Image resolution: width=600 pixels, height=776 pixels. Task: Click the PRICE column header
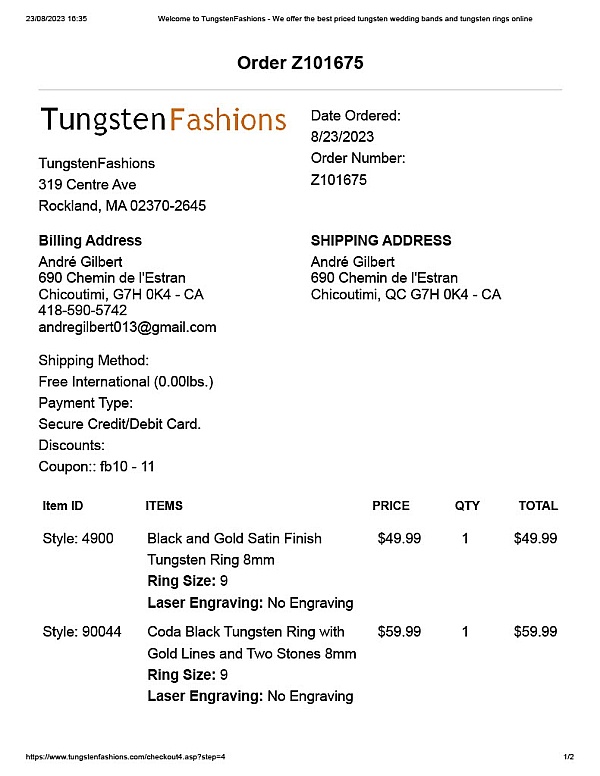[x=391, y=506]
